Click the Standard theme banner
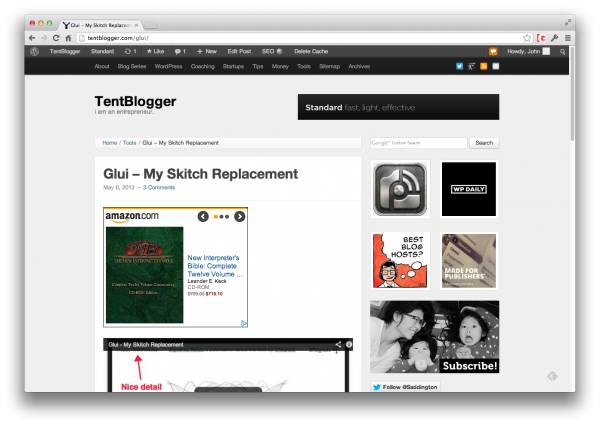 point(398,107)
